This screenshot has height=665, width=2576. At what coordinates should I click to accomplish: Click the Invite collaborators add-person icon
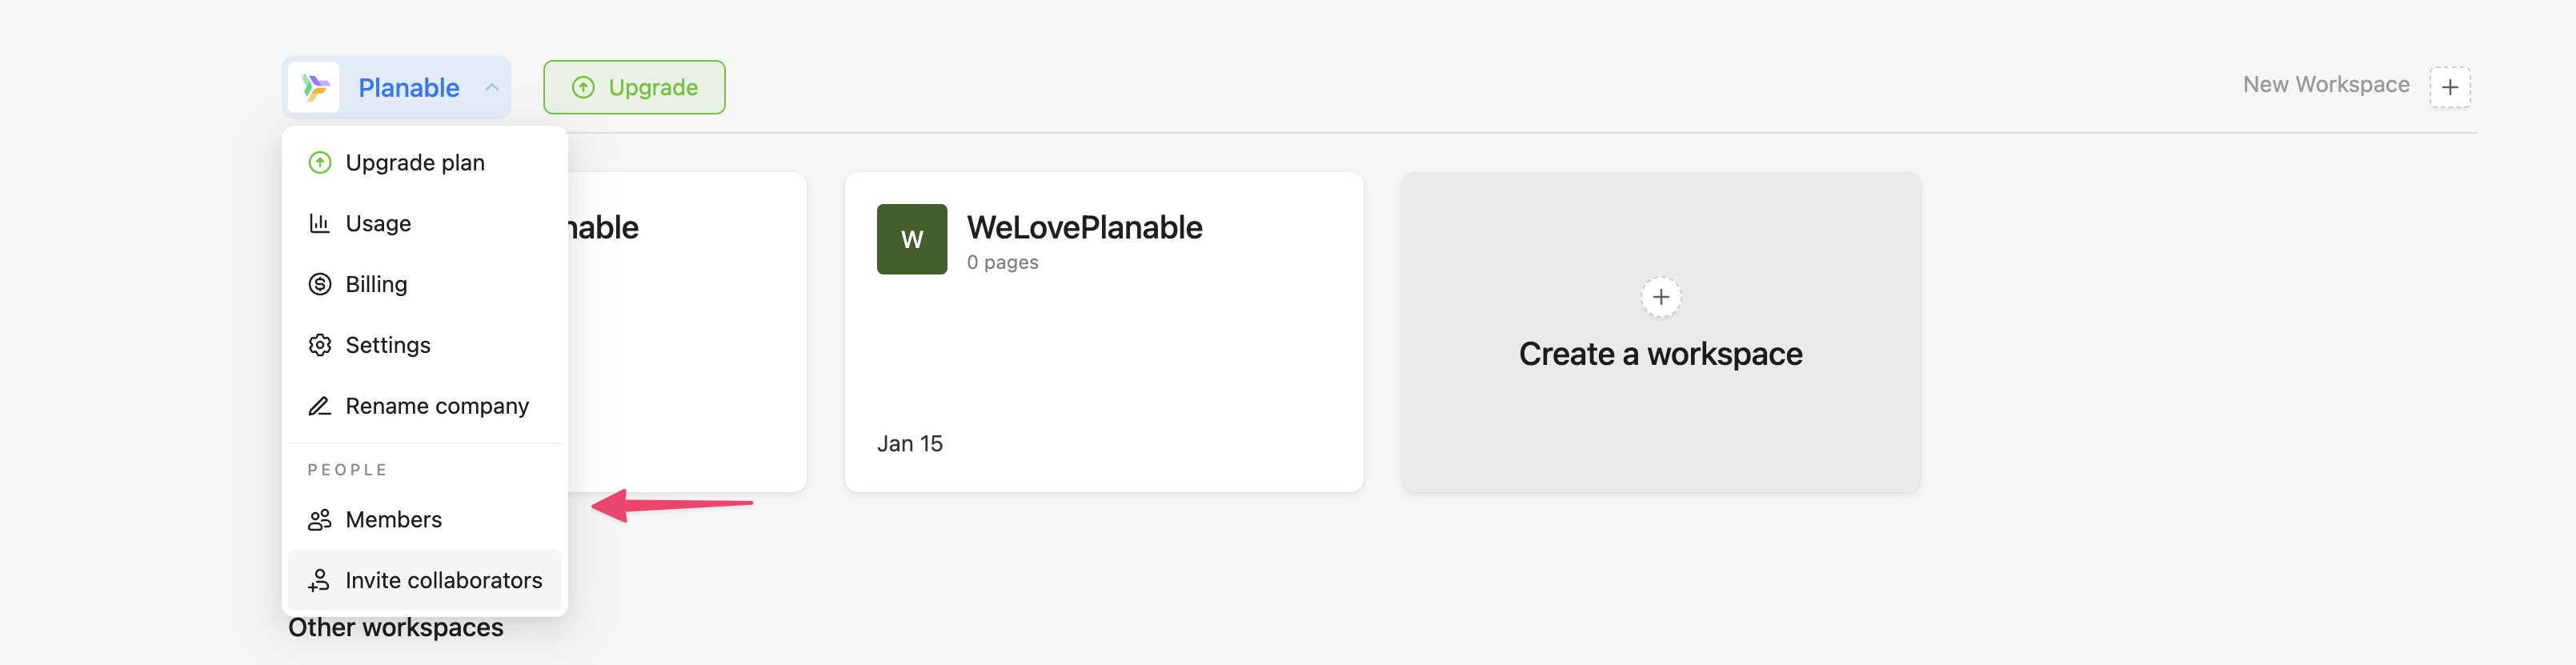pos(320,581)
